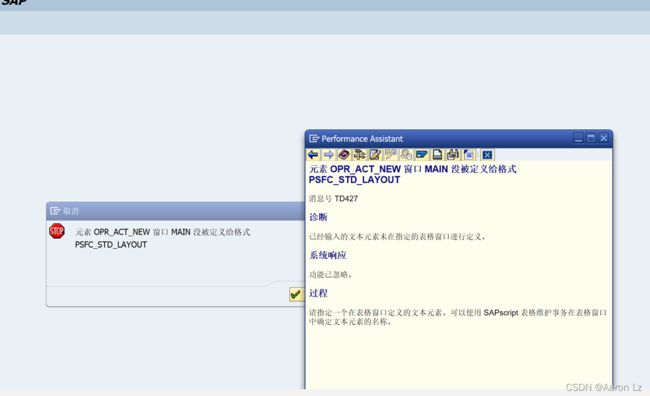Click PSFC_STD_LAYOUT in the error dialog
Screen dimensions: 650x396
[x=111, y=245]
